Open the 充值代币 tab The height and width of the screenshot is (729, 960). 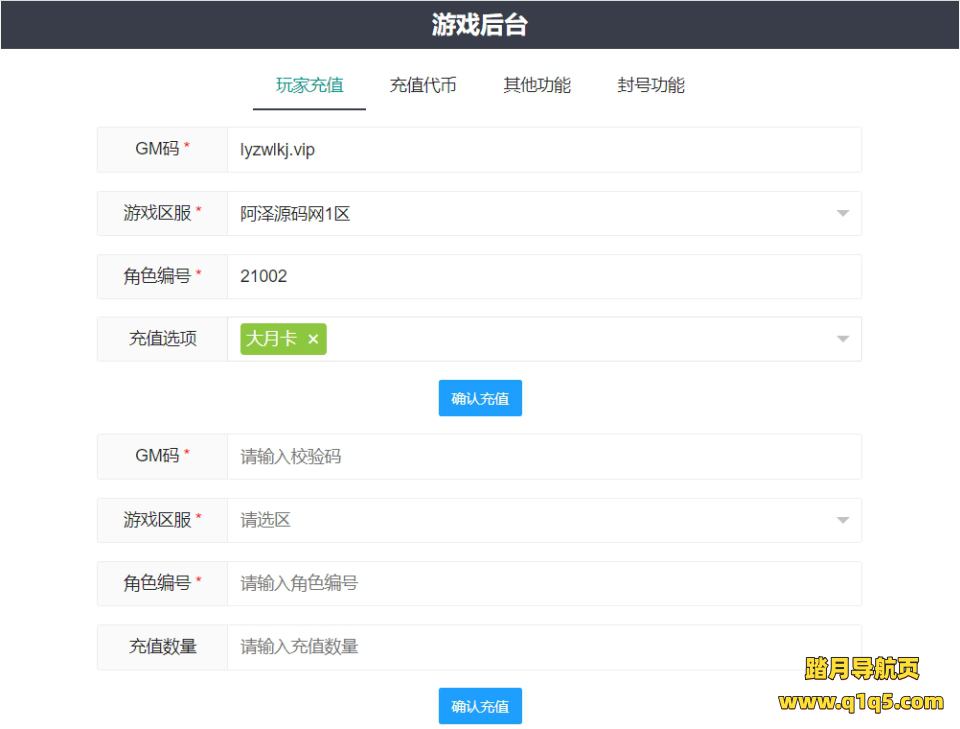(423, 85)
